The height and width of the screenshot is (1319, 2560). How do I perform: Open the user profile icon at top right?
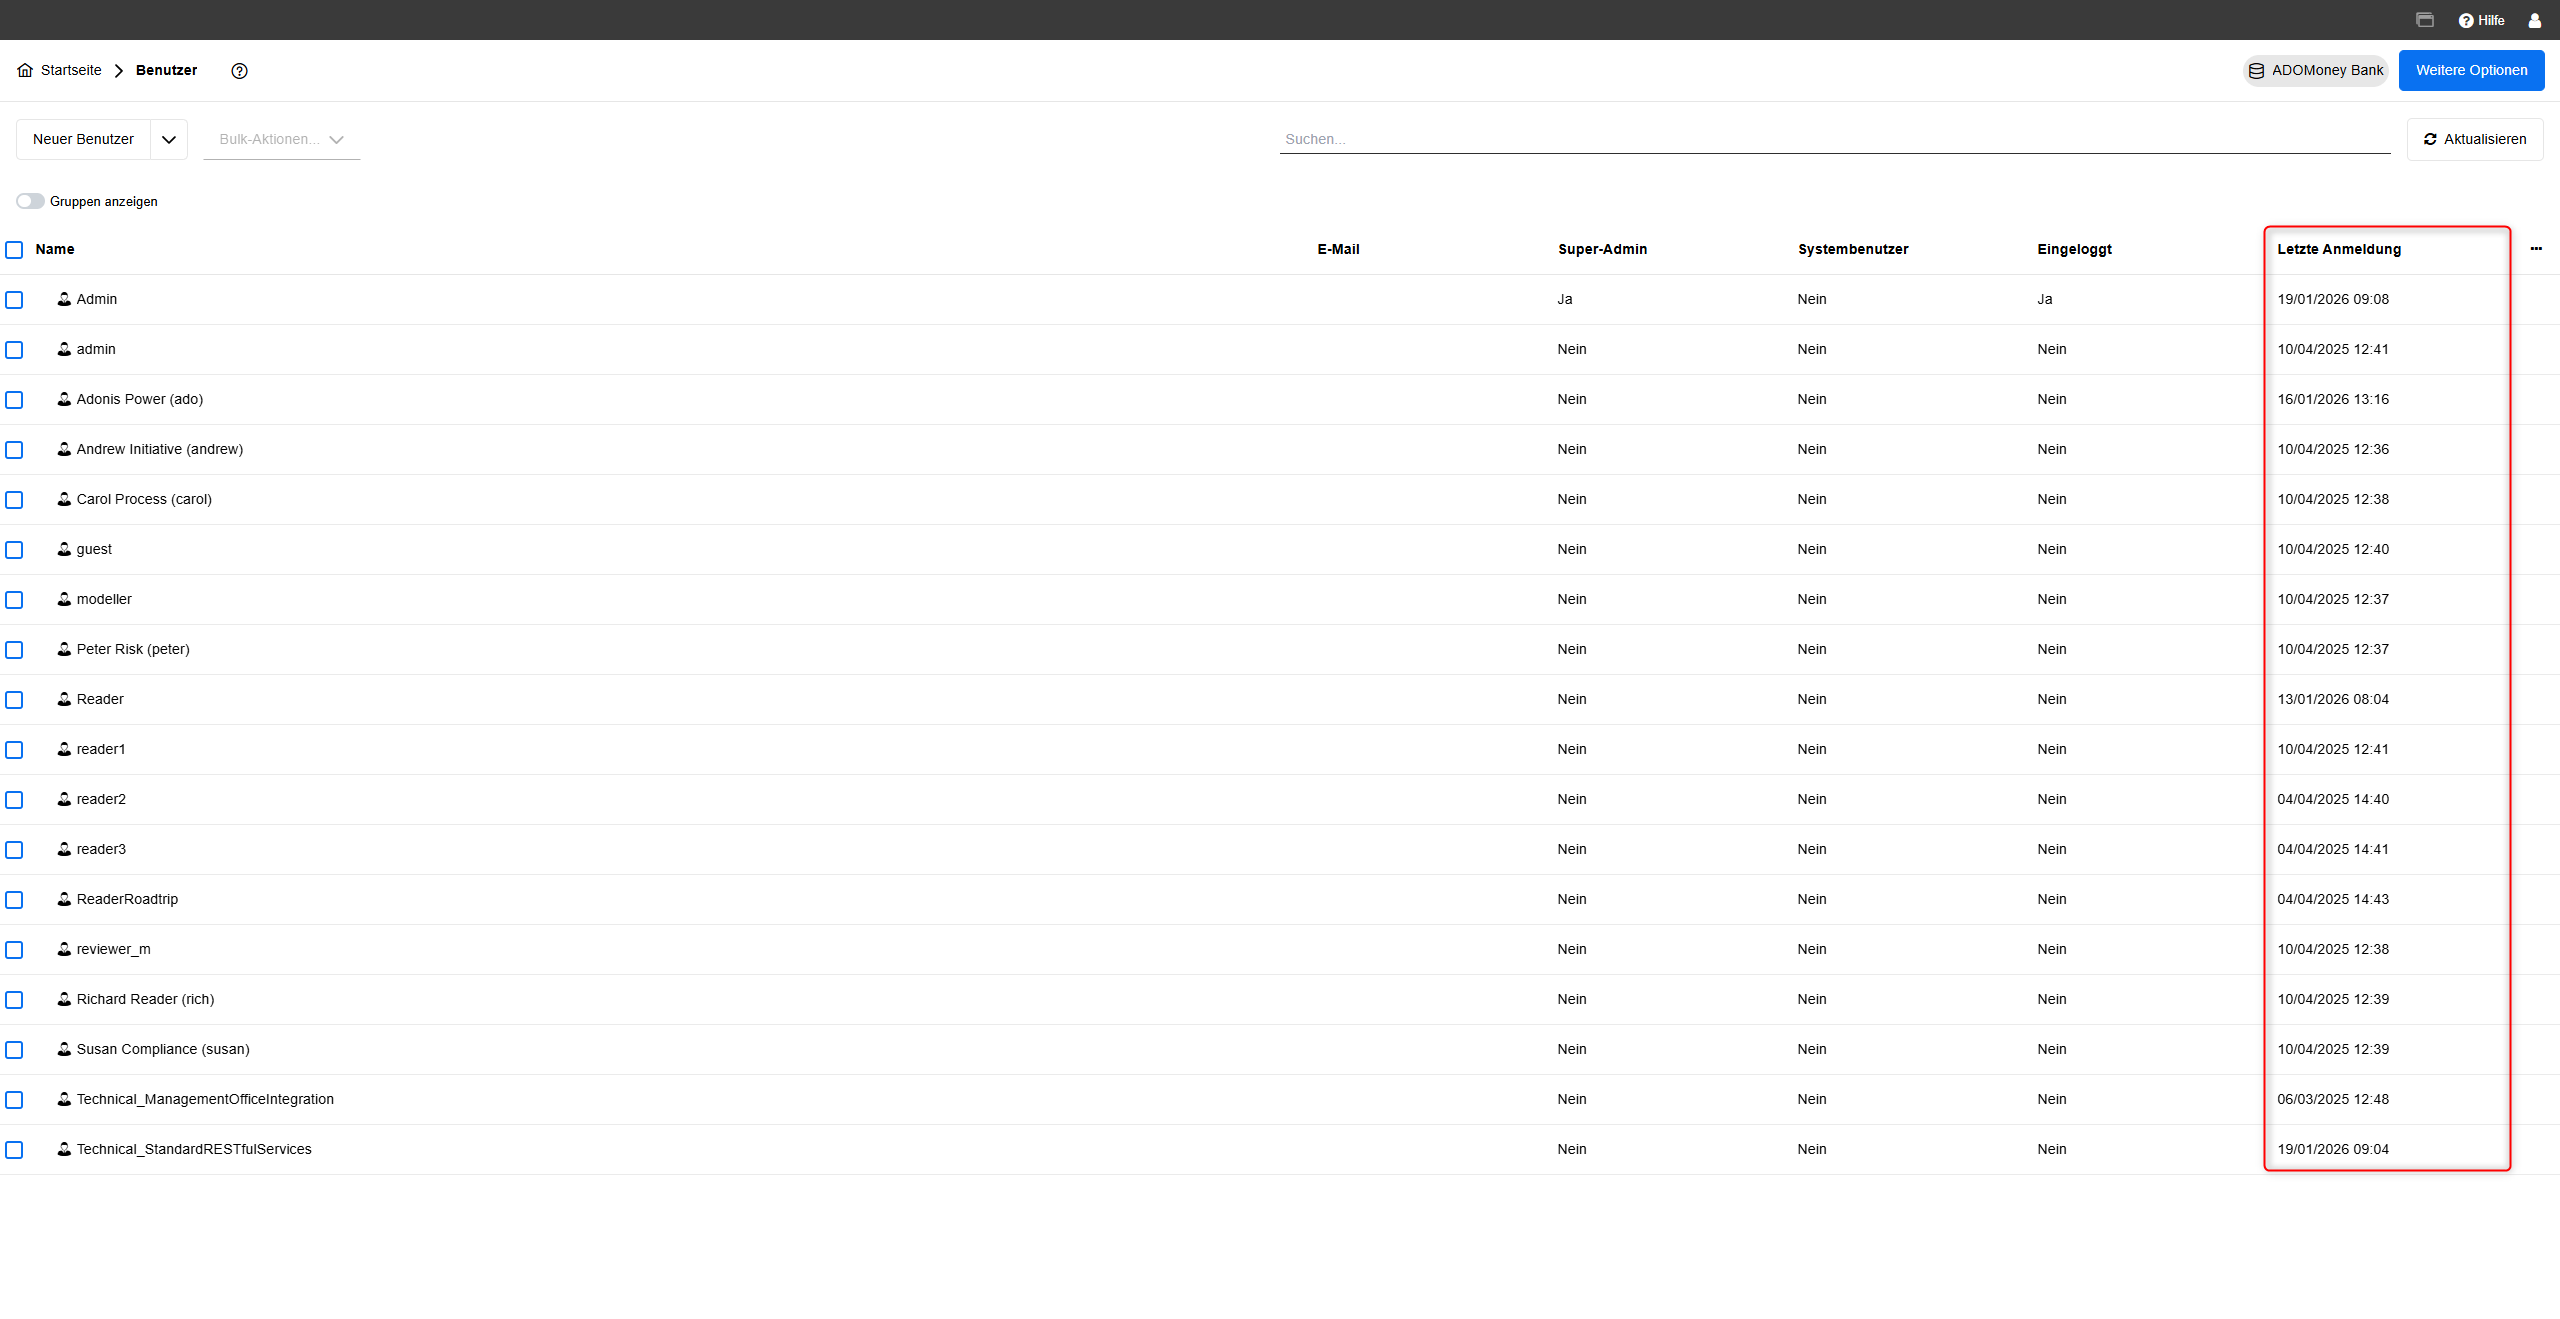pyautogui.click(x=2534, y=20)
